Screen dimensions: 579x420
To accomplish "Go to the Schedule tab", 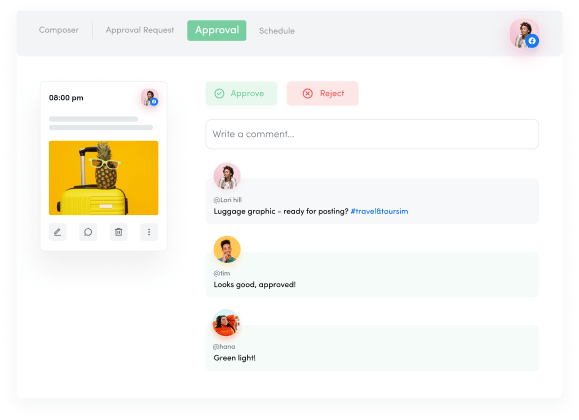I will click(277, 31).
